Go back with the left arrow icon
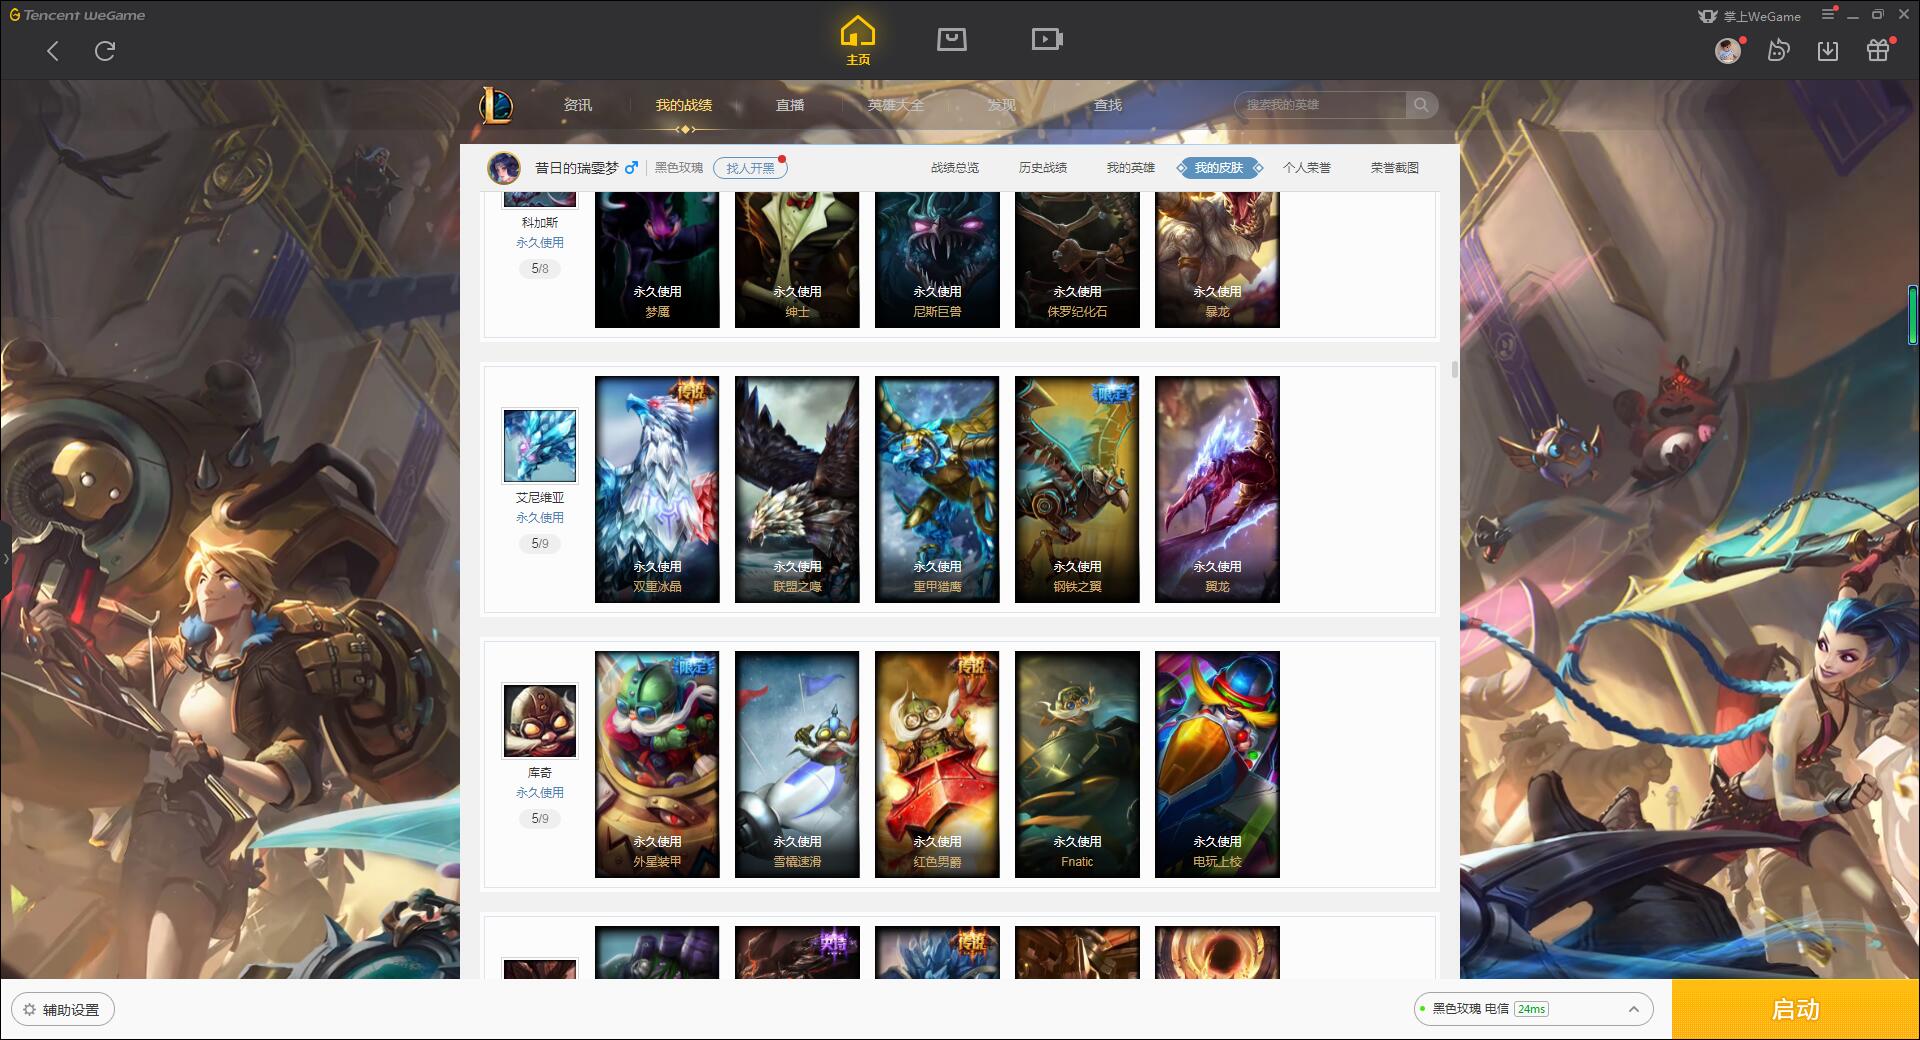This screenshot has width=1920, height=1040. coord(53,51)
